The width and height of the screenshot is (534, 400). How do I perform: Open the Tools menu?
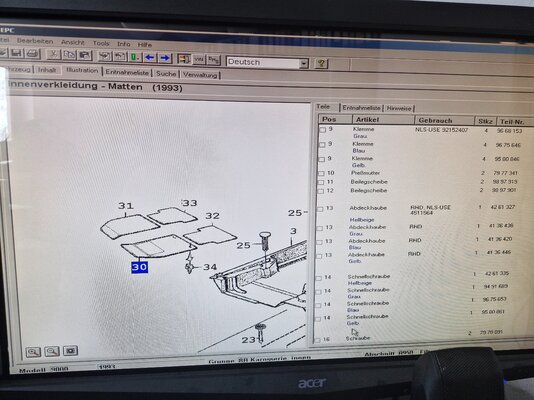coord(101,43)
